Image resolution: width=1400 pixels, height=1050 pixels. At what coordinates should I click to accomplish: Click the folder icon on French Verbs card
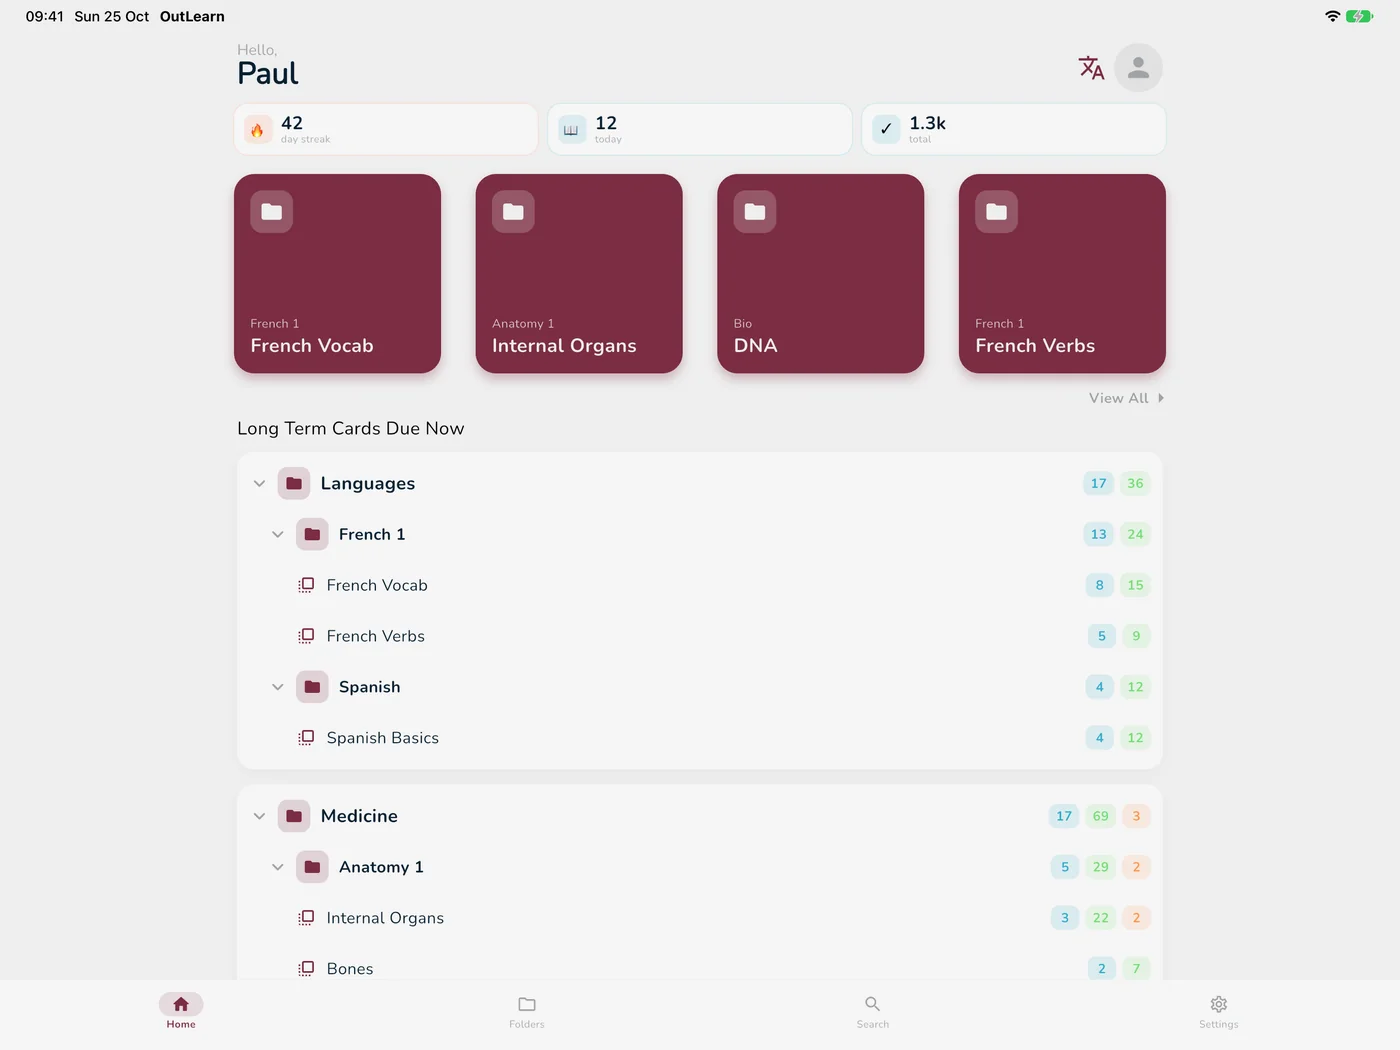tap(997, 212)
